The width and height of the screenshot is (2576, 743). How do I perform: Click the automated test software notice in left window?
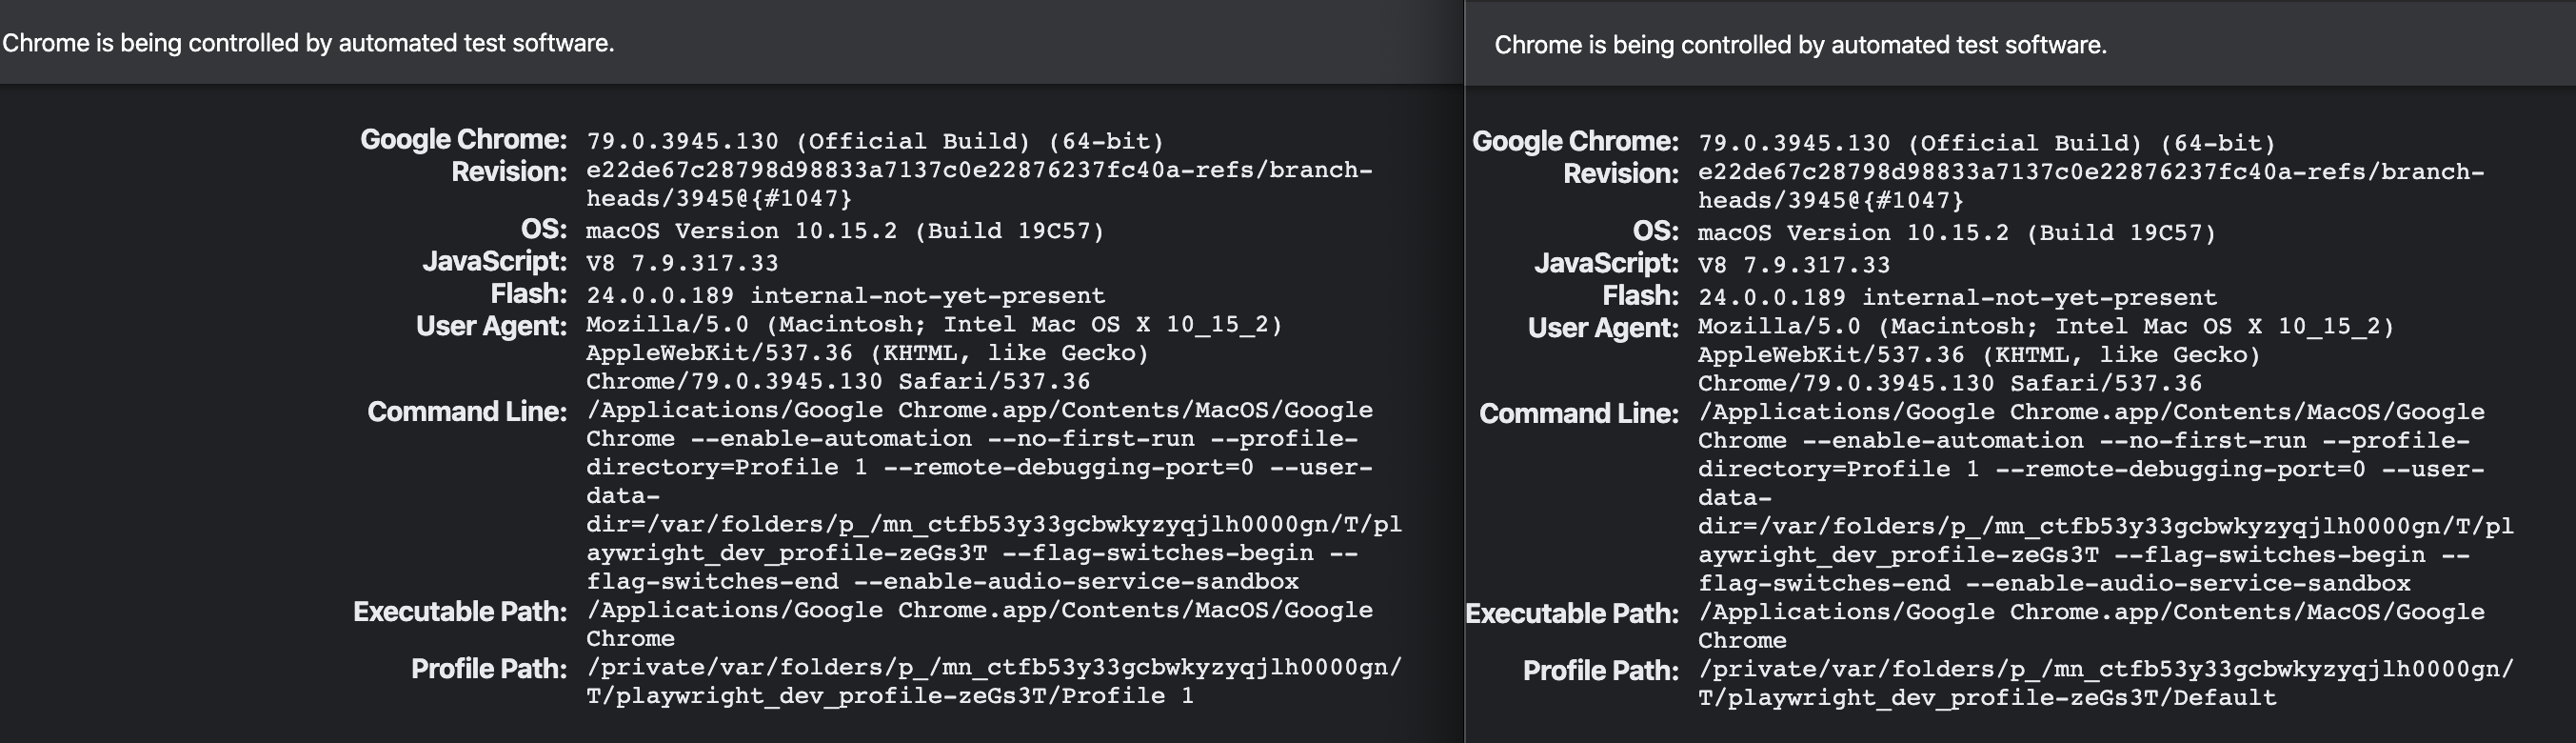(308, 43)
